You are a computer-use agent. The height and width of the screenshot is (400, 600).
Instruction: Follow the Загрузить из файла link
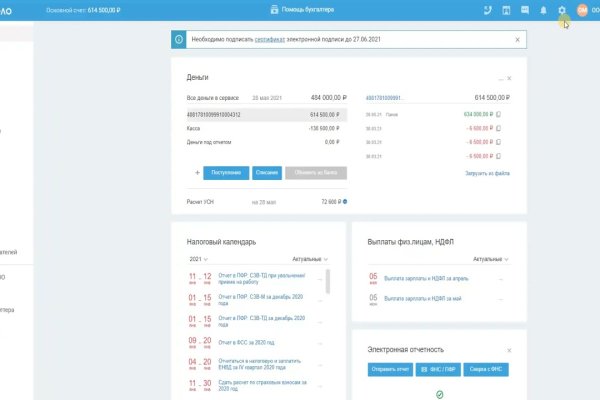(488, 174)
